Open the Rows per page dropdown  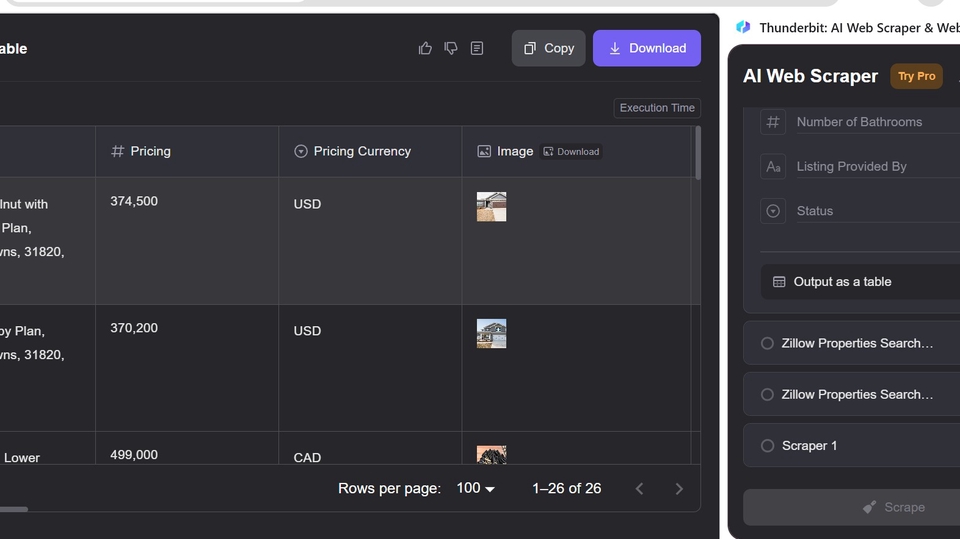(x=475, y=489)
